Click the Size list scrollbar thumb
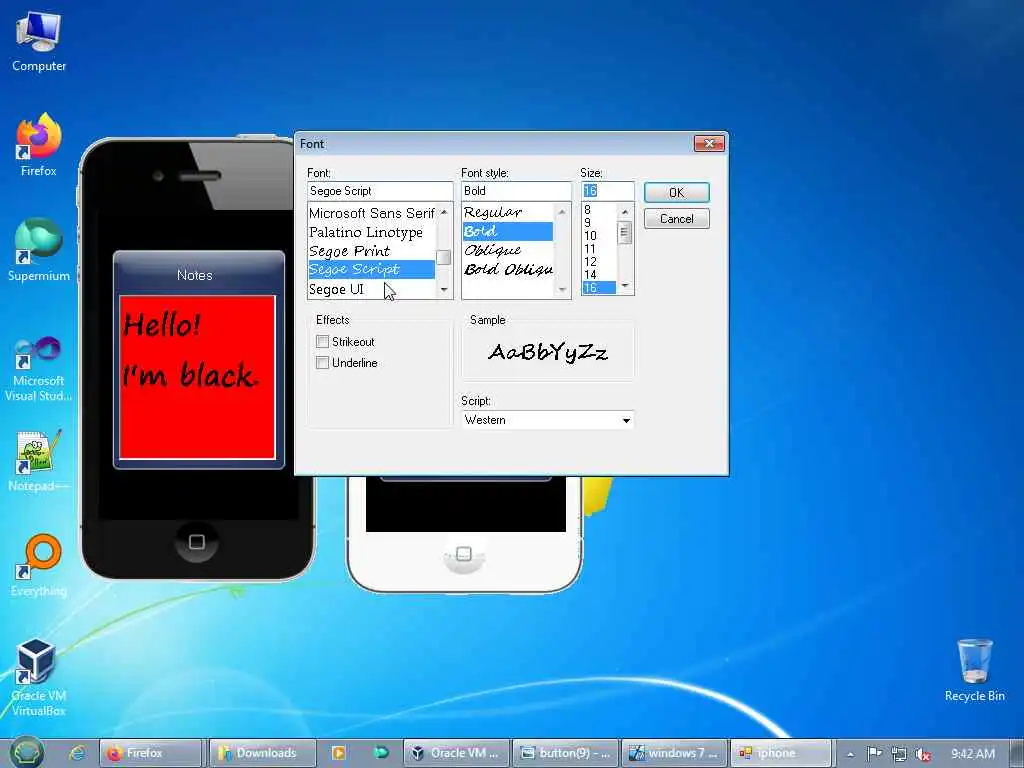Screen dimensions: 1024x768 [x=624, y=232]
